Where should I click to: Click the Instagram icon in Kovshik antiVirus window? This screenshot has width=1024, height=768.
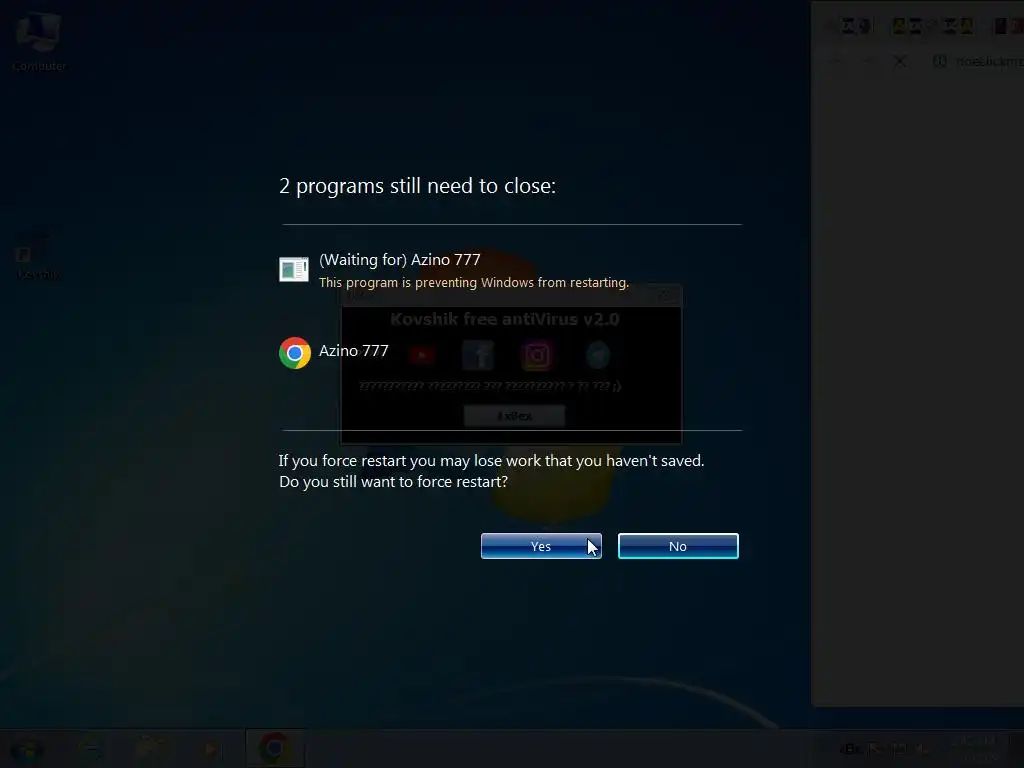coord(537,355)
